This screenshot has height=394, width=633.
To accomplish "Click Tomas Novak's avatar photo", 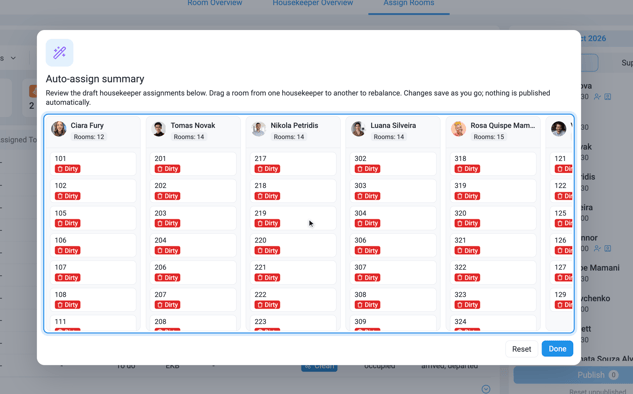I will [x=159, y=129].
